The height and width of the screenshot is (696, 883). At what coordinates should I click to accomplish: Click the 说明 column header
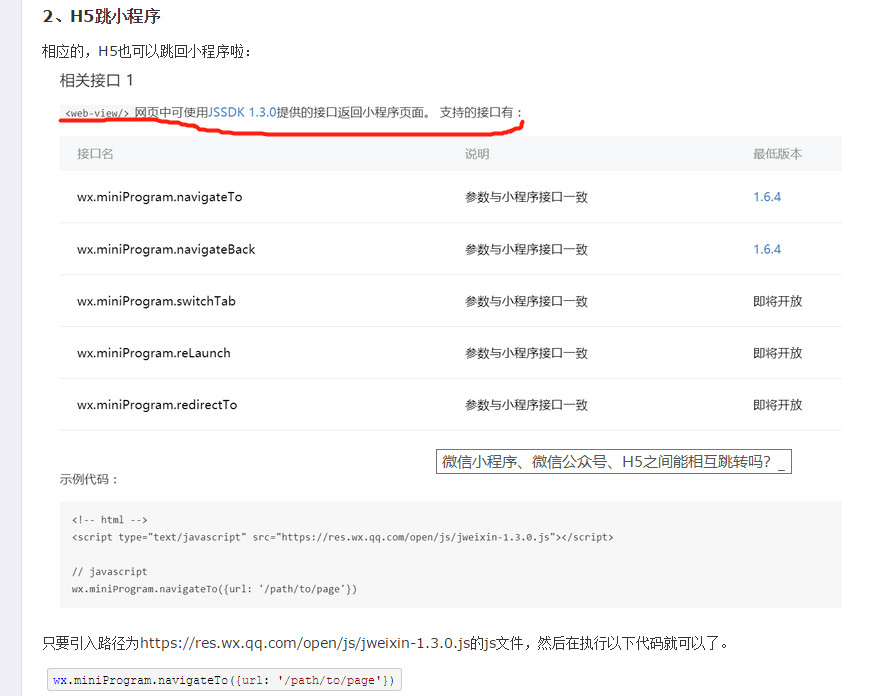(477, 154)
